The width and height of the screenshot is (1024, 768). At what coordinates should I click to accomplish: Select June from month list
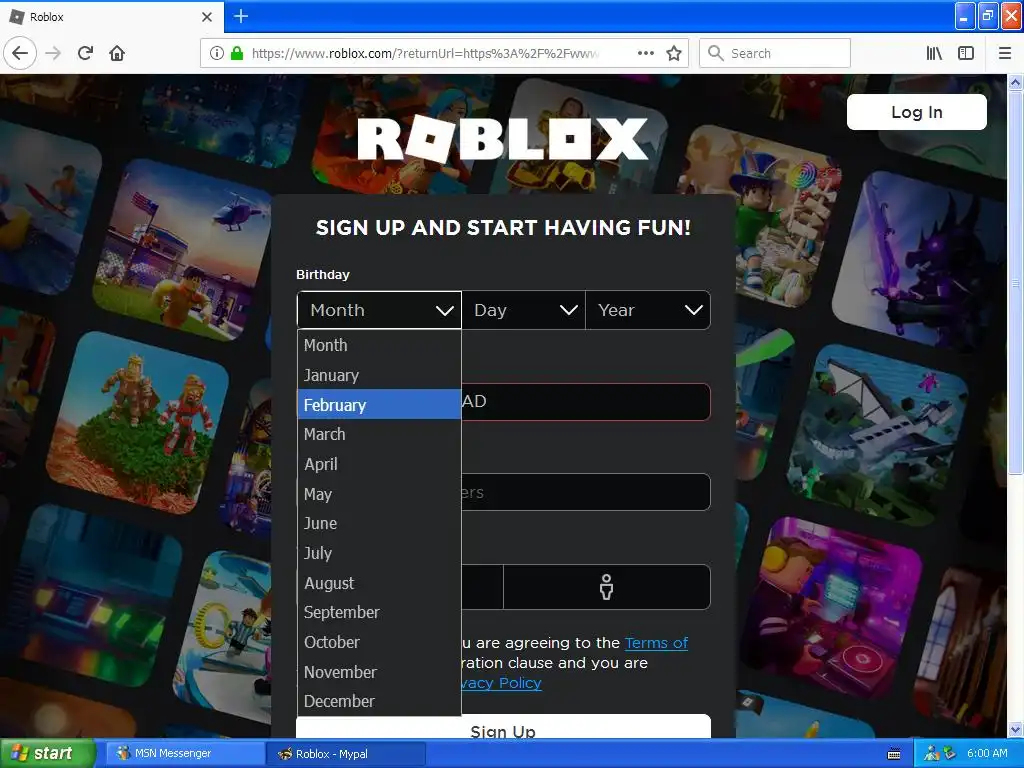379,523
